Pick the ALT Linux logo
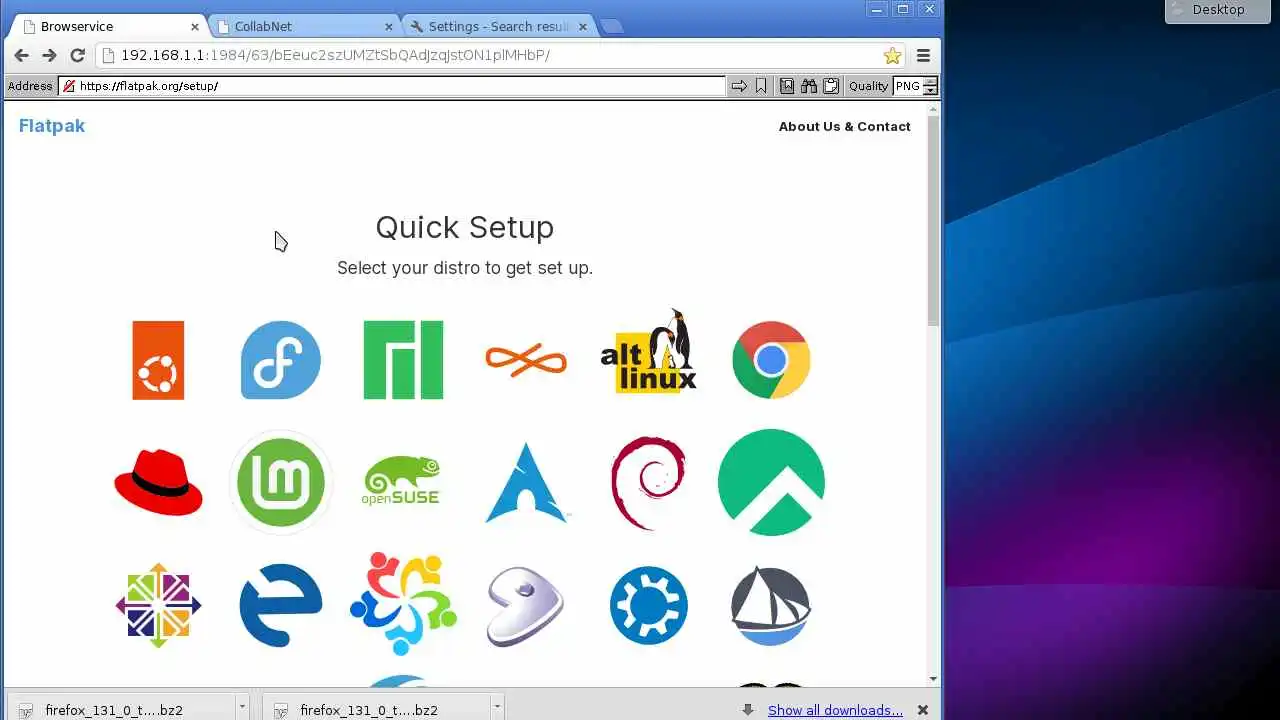Image resolution: width=1280 pixels, height=720 pixels. pos(648,351)
